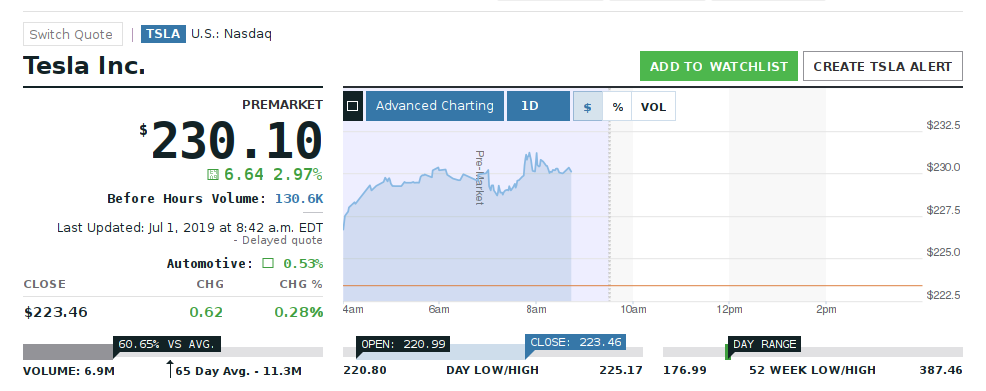This screenshot has width=986, height=391.
Task: Toggle the VOL chart overlay
Action: pyautogui.click(x=653, y=106)
